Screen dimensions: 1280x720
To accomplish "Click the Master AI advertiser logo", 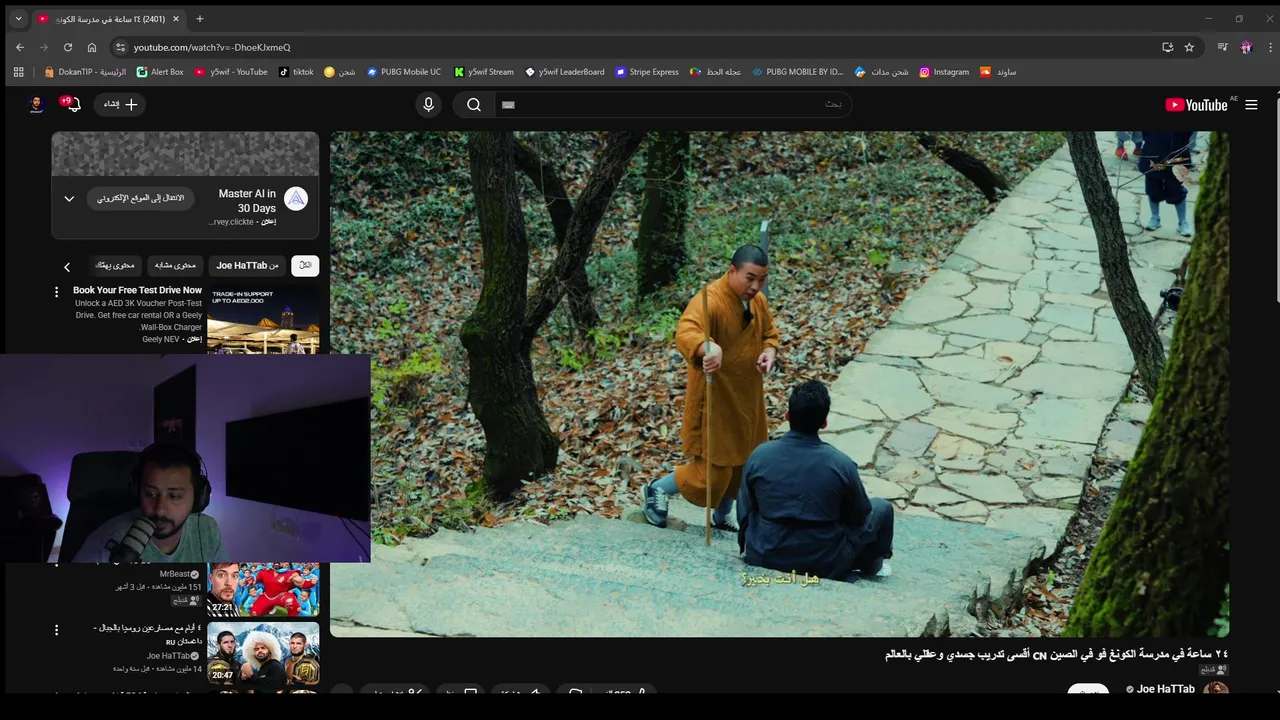I will pyautogui.click(x=296, y=199).
